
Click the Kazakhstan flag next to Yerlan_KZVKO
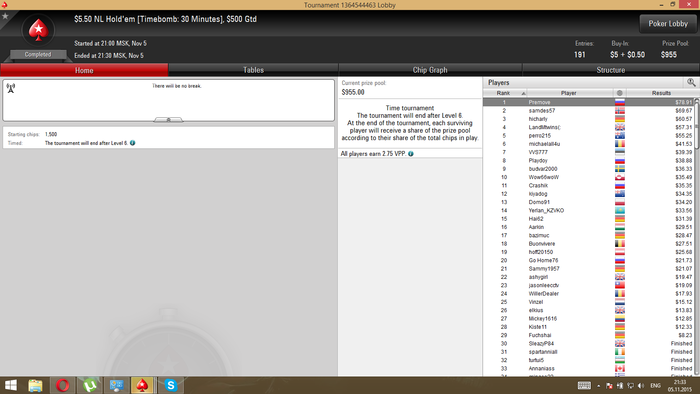[620, 210]
